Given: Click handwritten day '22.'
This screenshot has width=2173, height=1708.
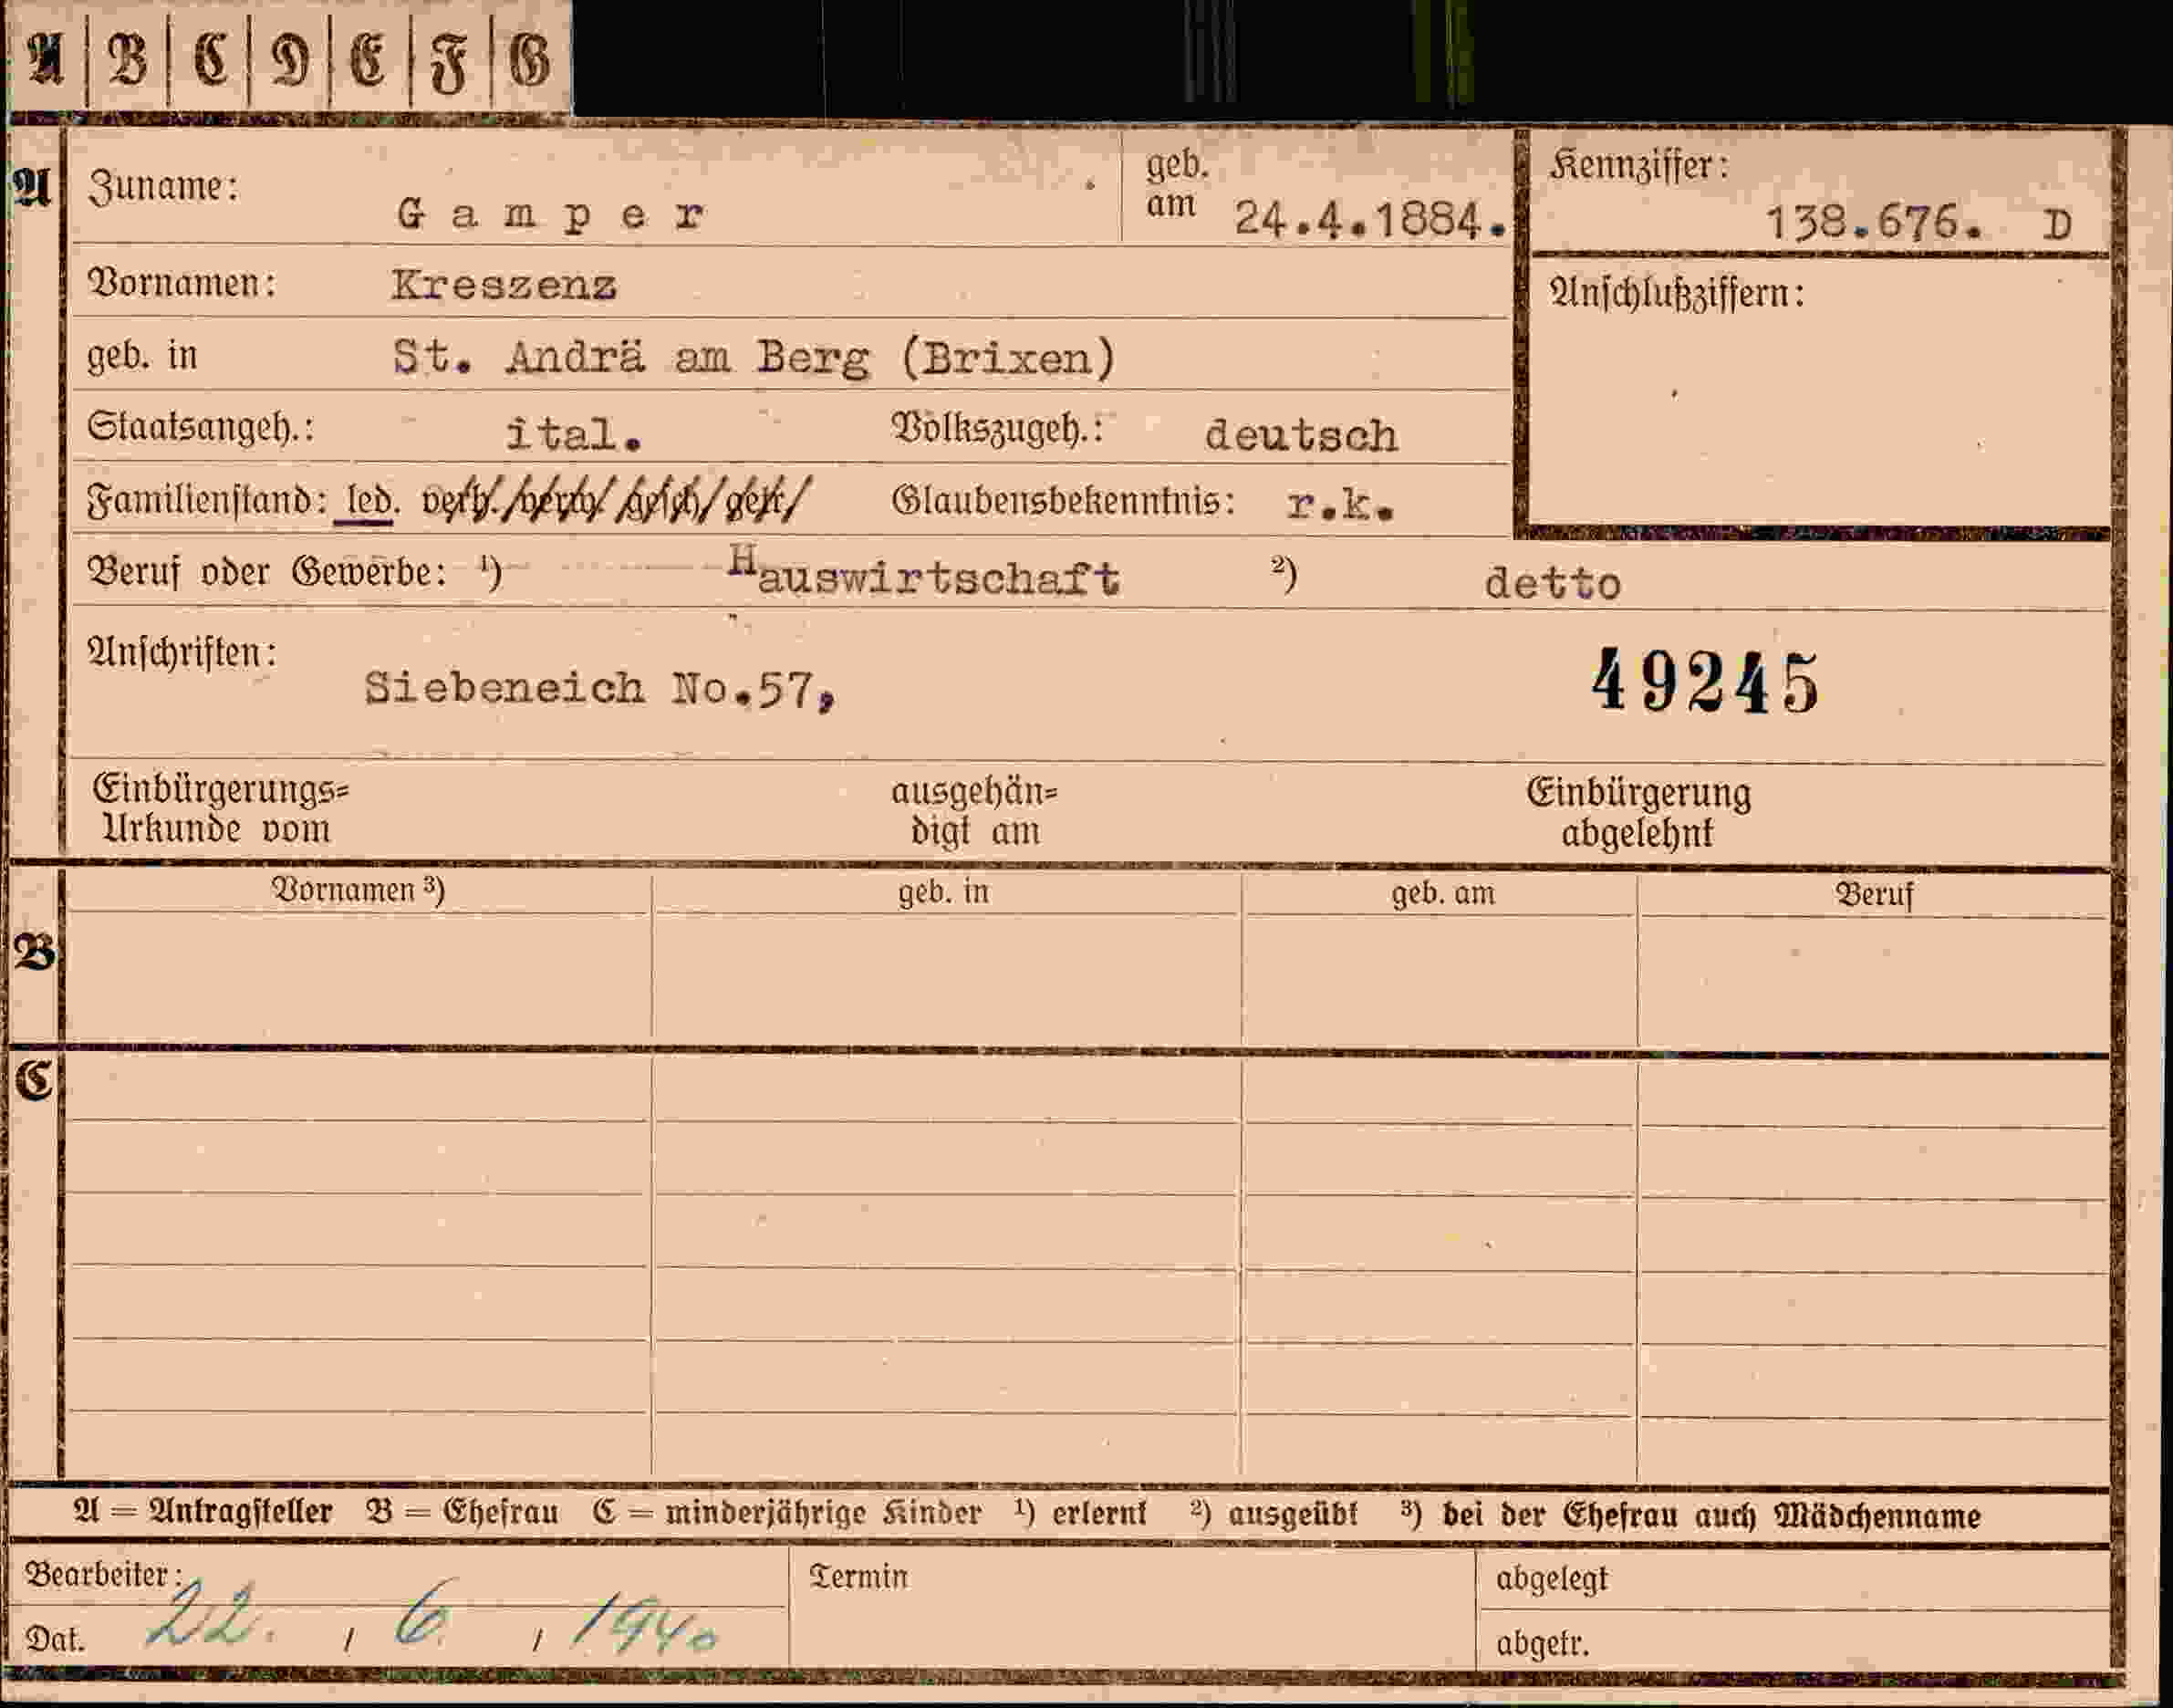Looking at the screenshot, I should click(x=210, y=1616).
